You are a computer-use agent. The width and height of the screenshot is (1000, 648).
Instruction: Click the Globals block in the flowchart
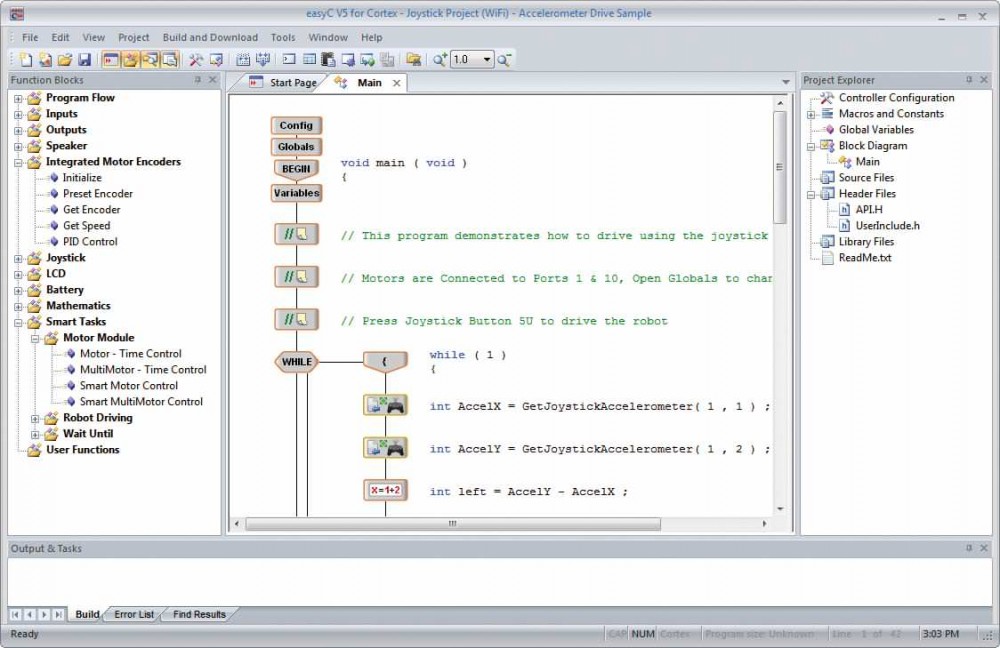coord(296,147)
